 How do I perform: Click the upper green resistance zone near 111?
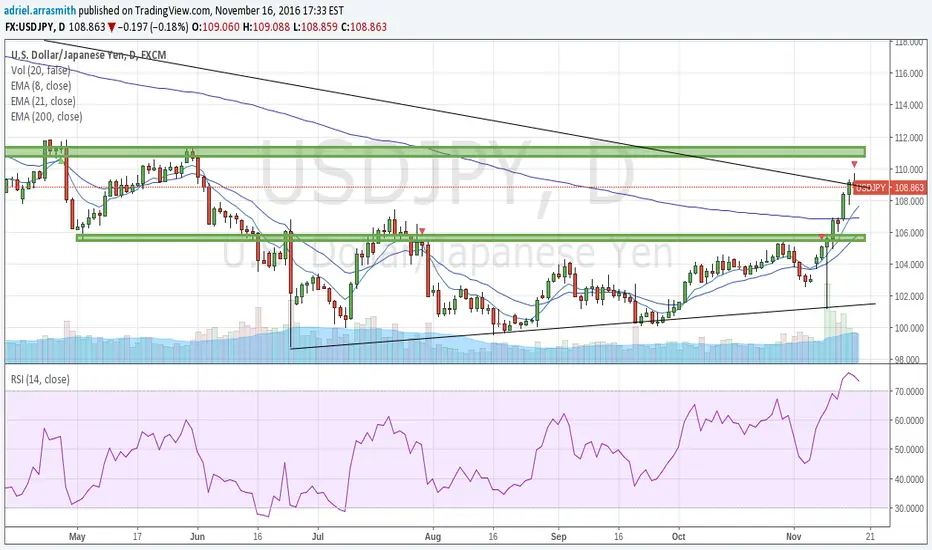coord(435,152)
